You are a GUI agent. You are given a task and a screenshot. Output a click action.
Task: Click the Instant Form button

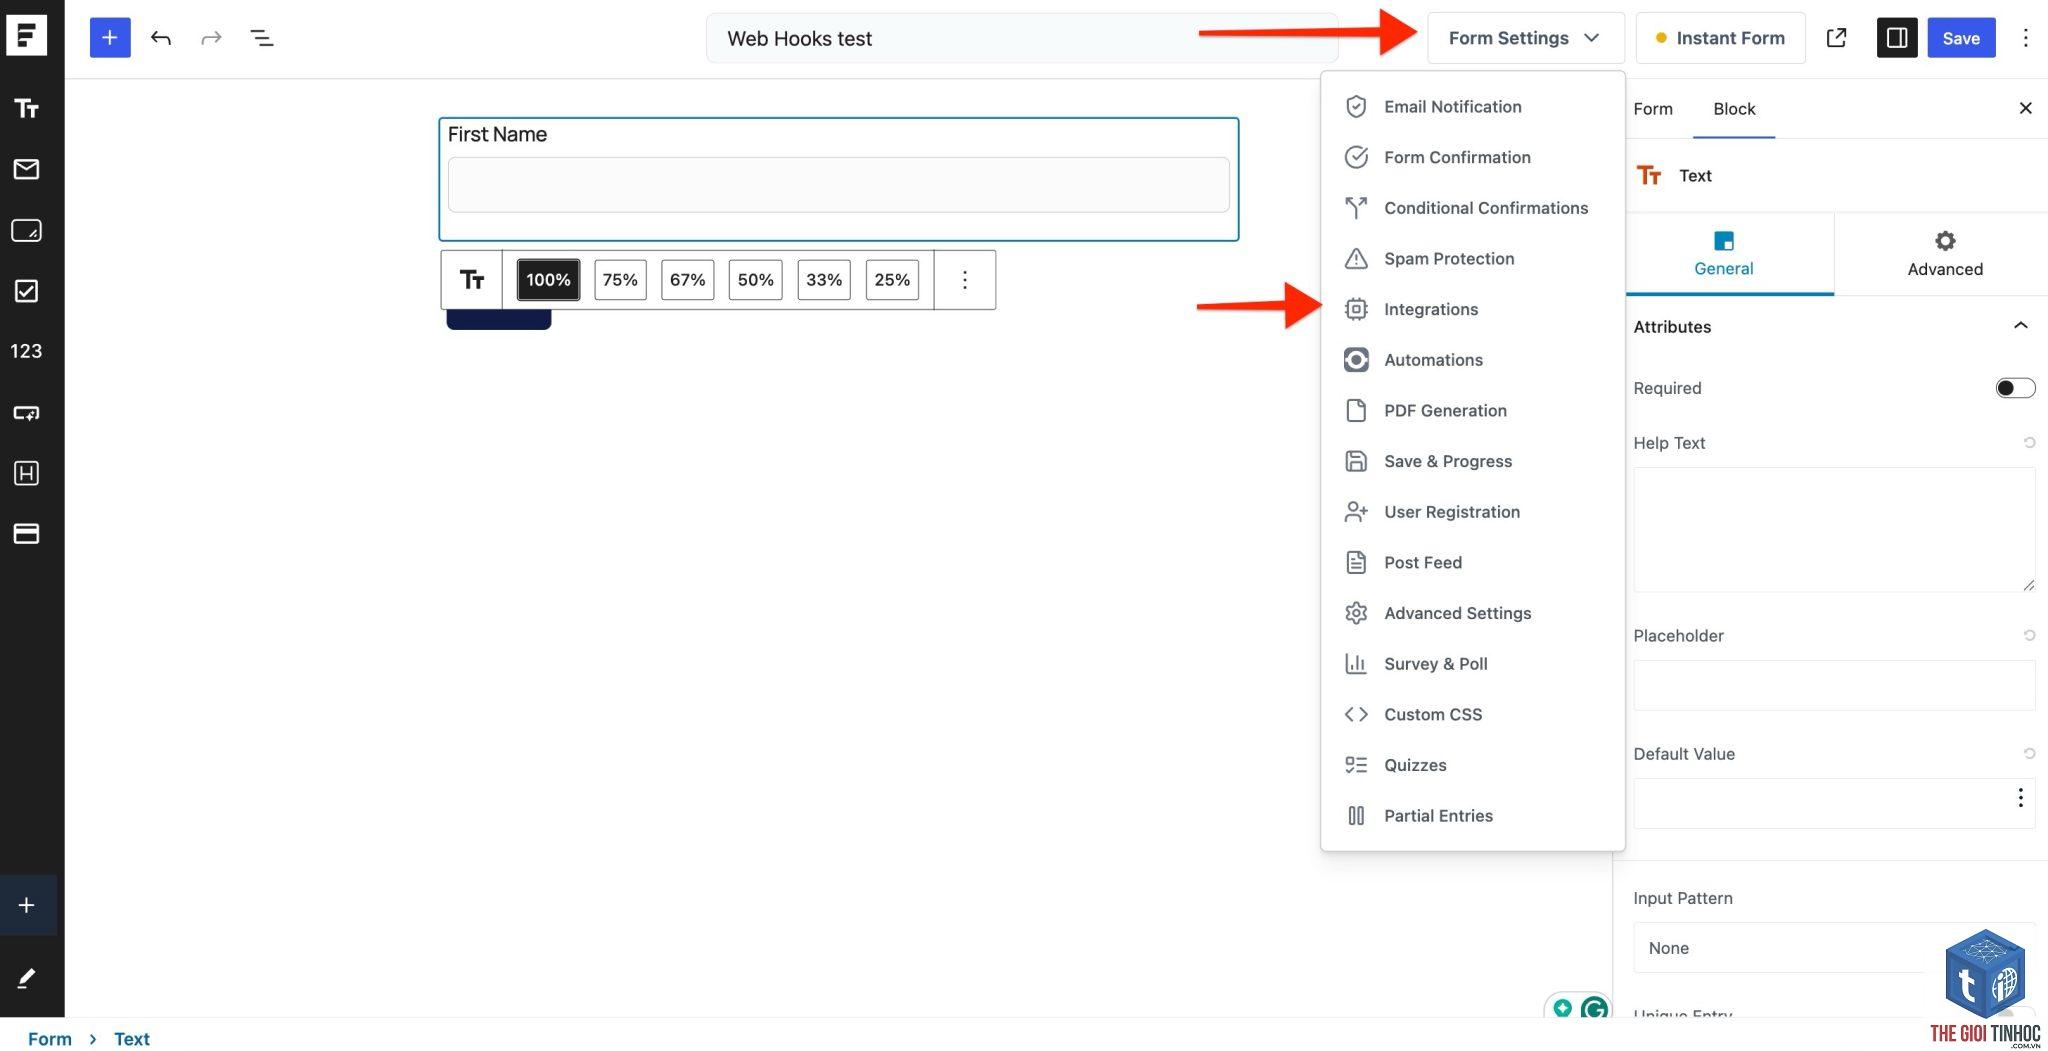click(1720, 38)
